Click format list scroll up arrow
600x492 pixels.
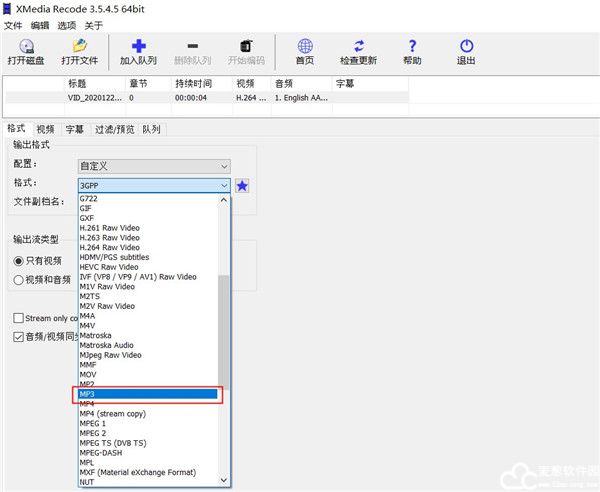pos(224,200)
